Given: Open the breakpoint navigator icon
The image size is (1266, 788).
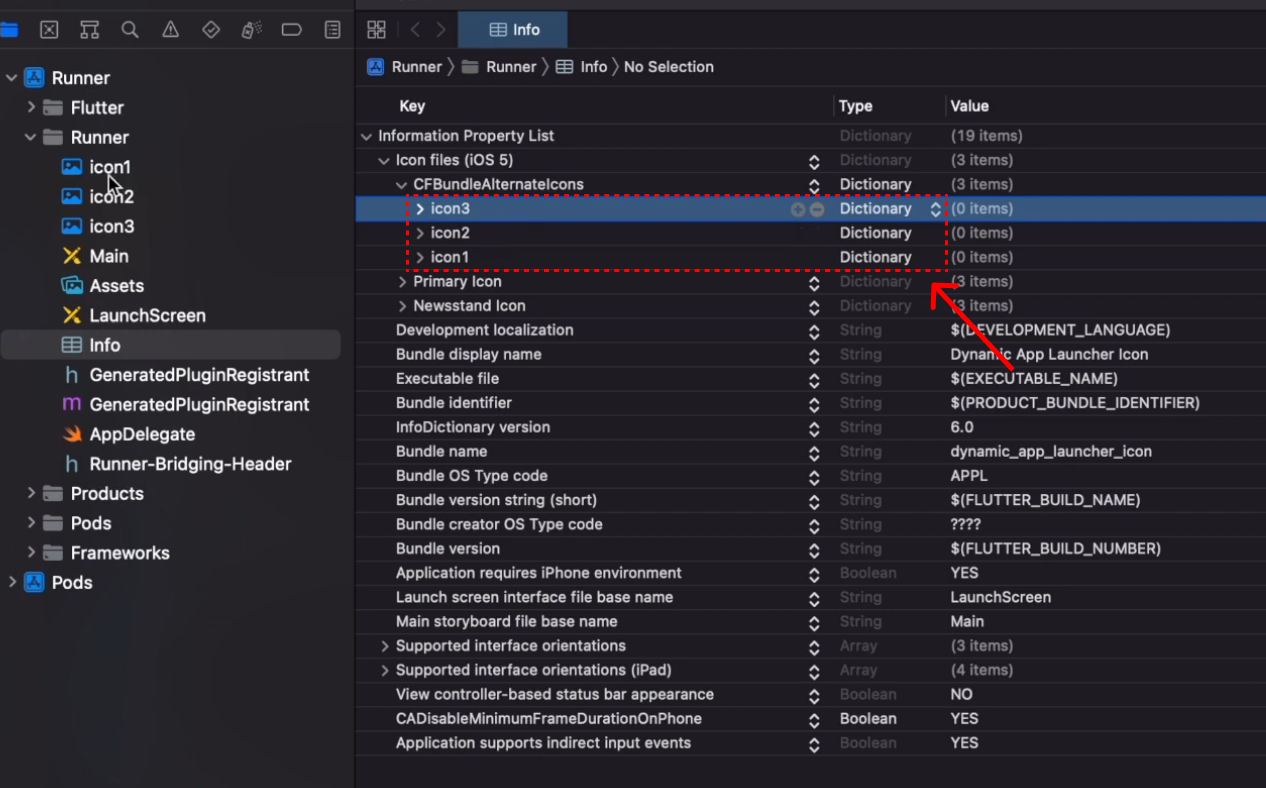Looking at the screenshot, I should 292,30.
